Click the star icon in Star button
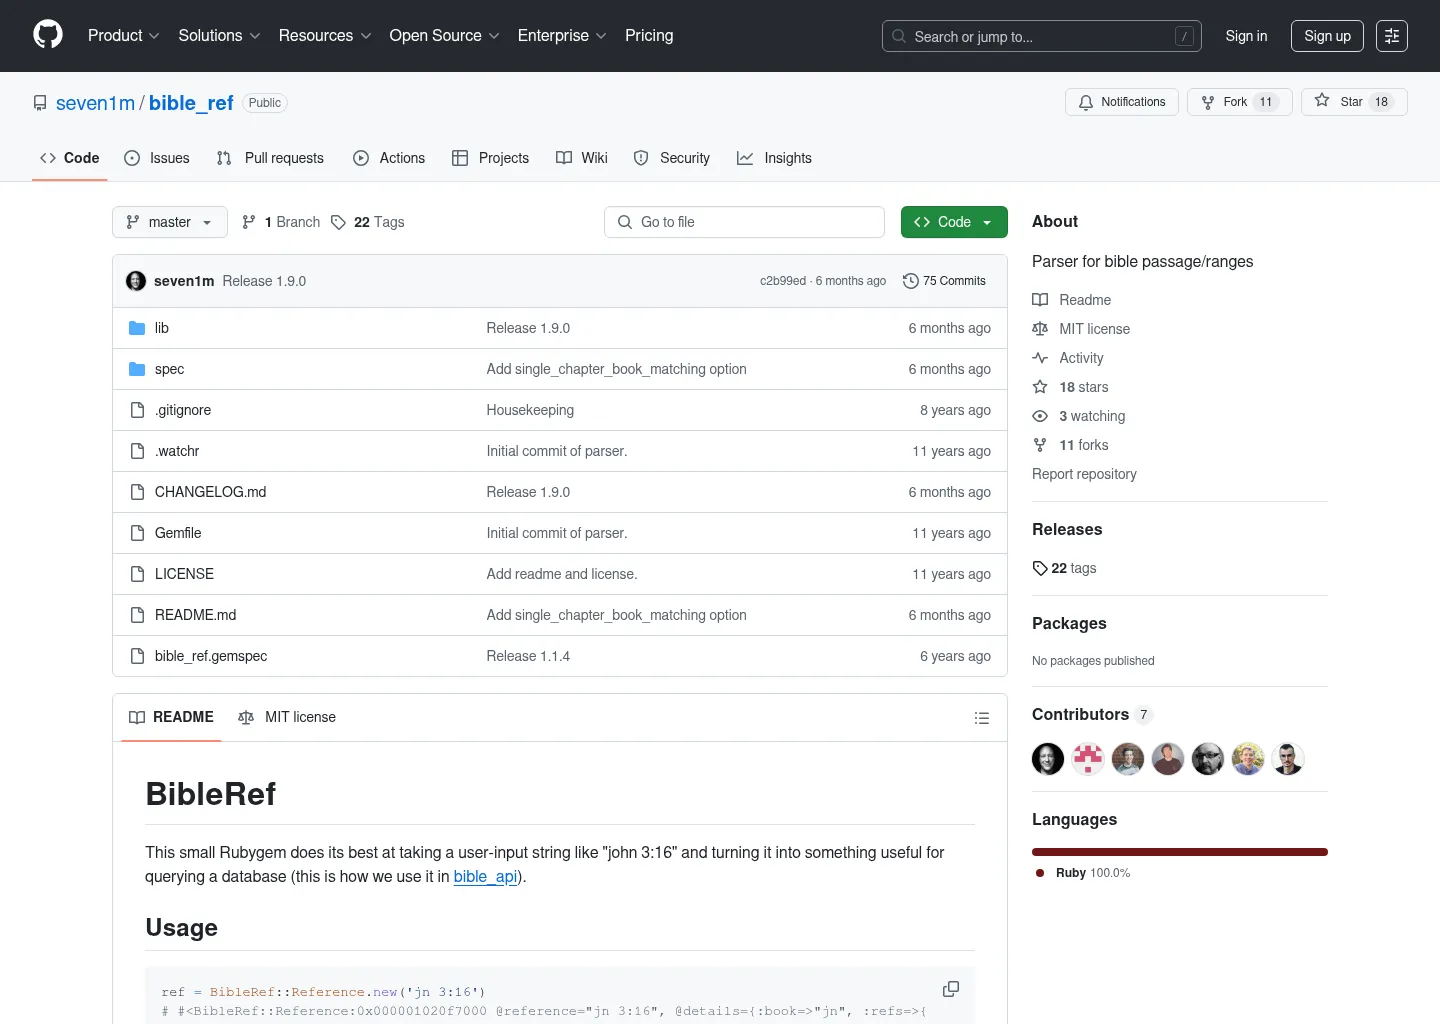Viewport: 1440px width, 1024px height. (x=1322, y=101)
